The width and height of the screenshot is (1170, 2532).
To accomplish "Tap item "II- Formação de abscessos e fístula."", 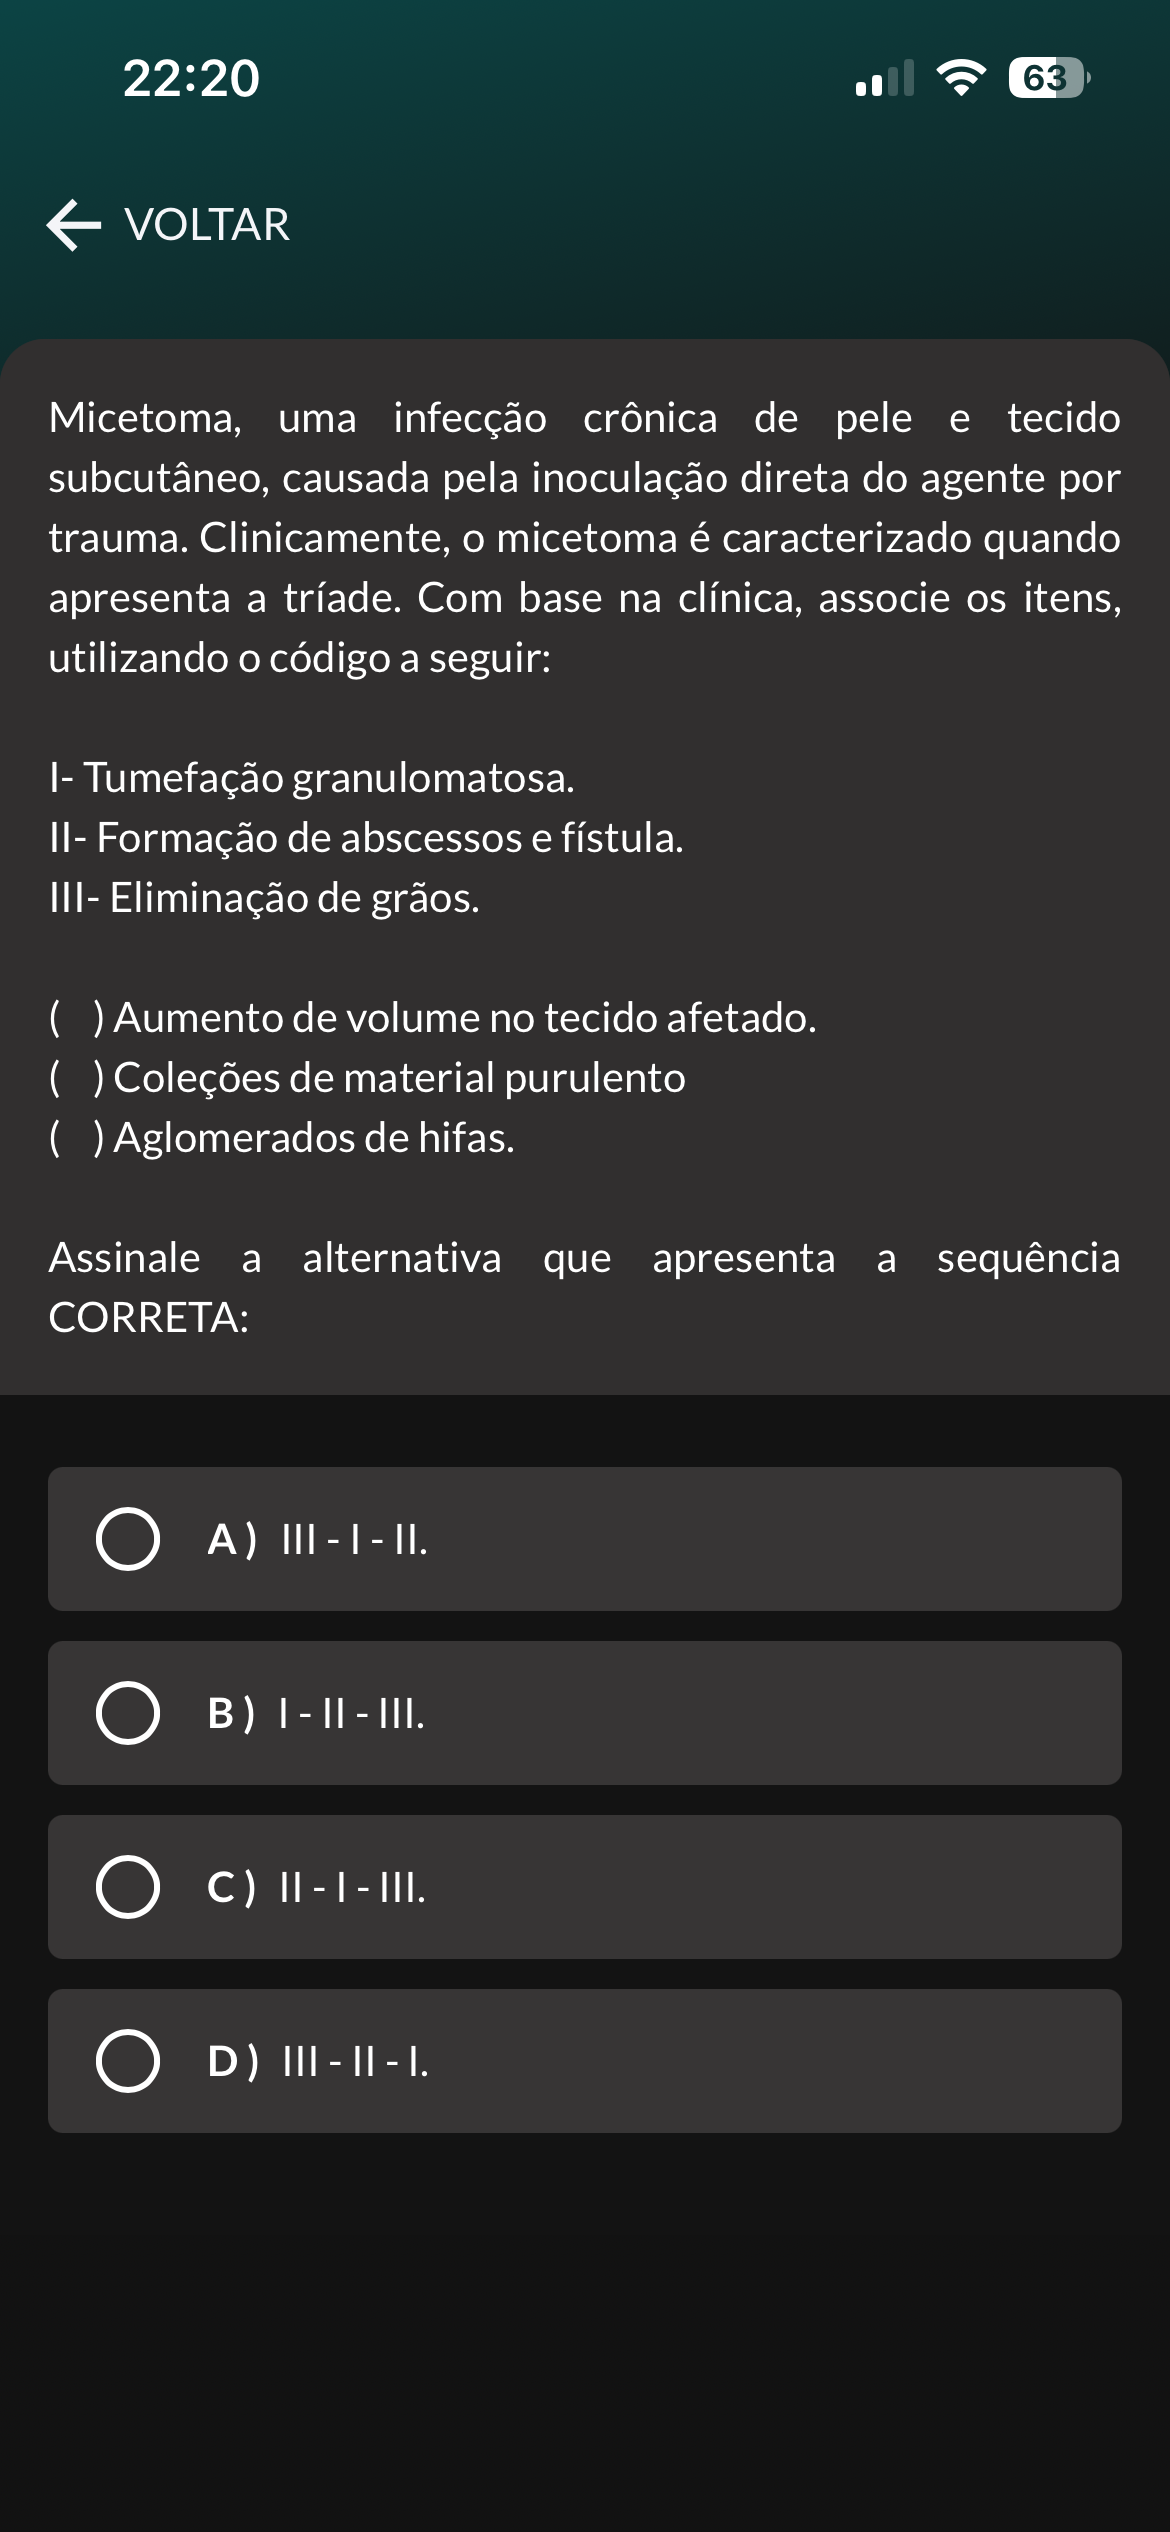I will (366, 838).
